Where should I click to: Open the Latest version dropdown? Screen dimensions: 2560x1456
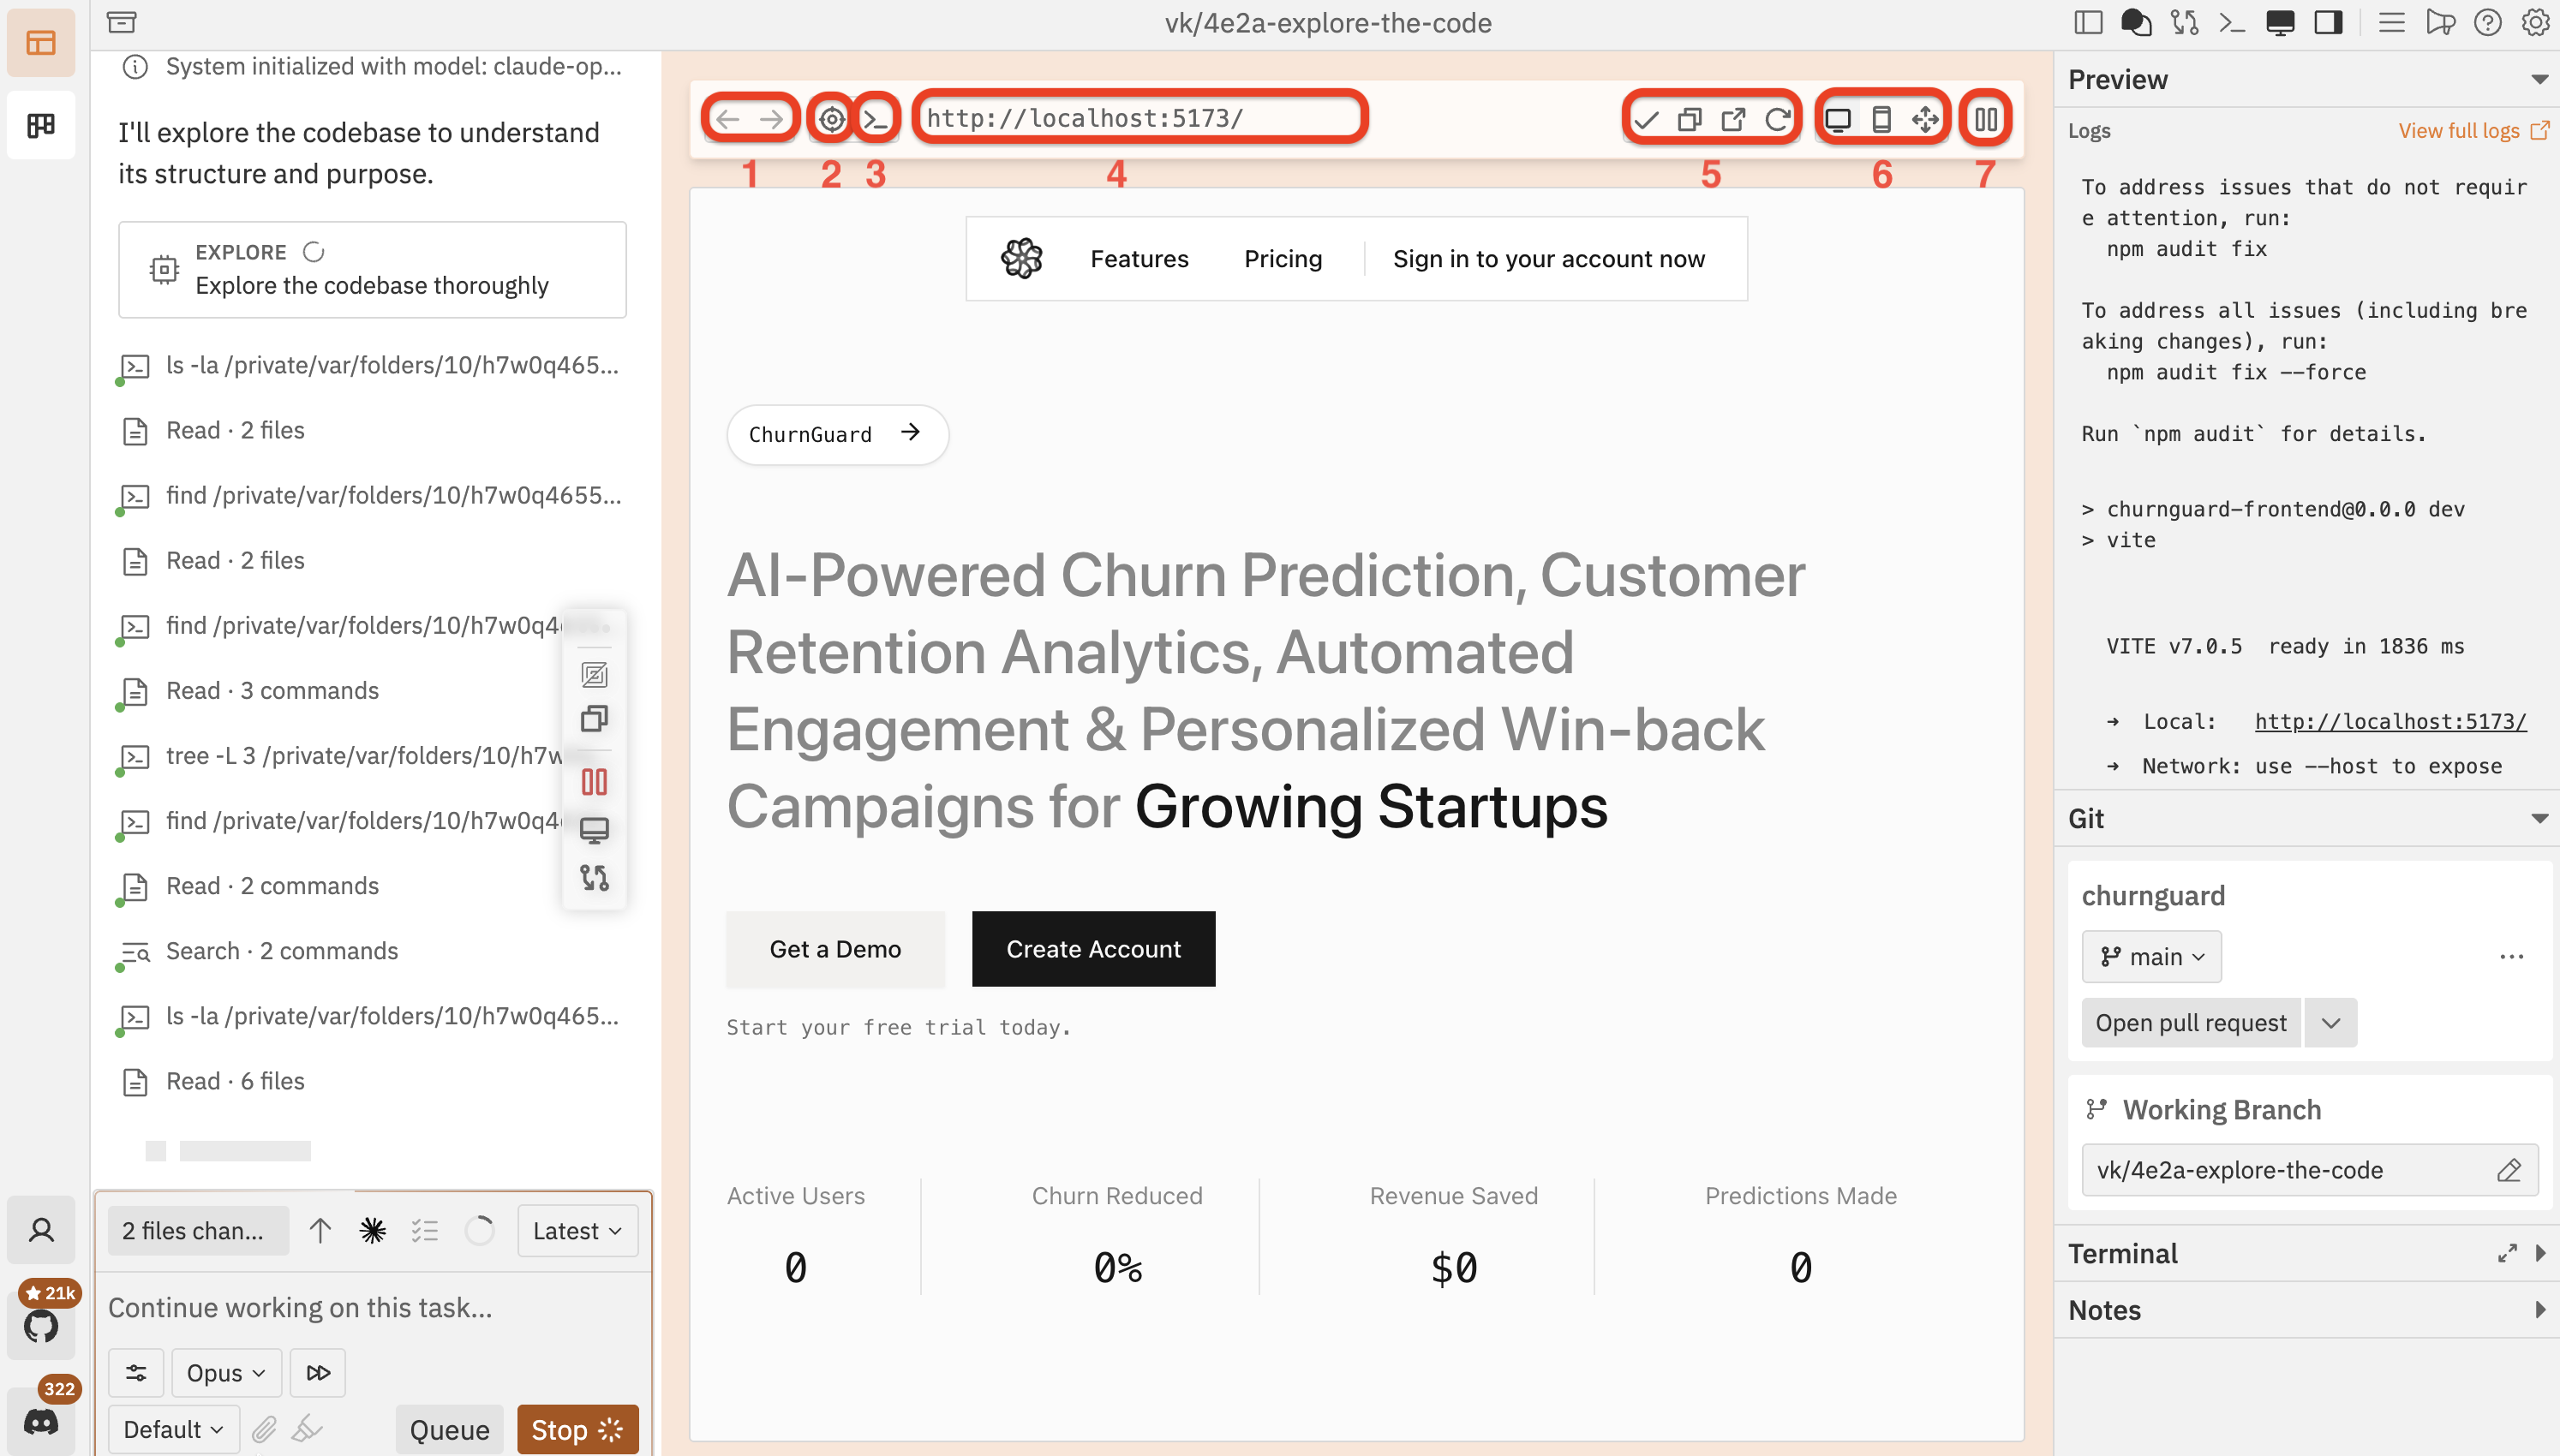click(x=577, y=1230)
